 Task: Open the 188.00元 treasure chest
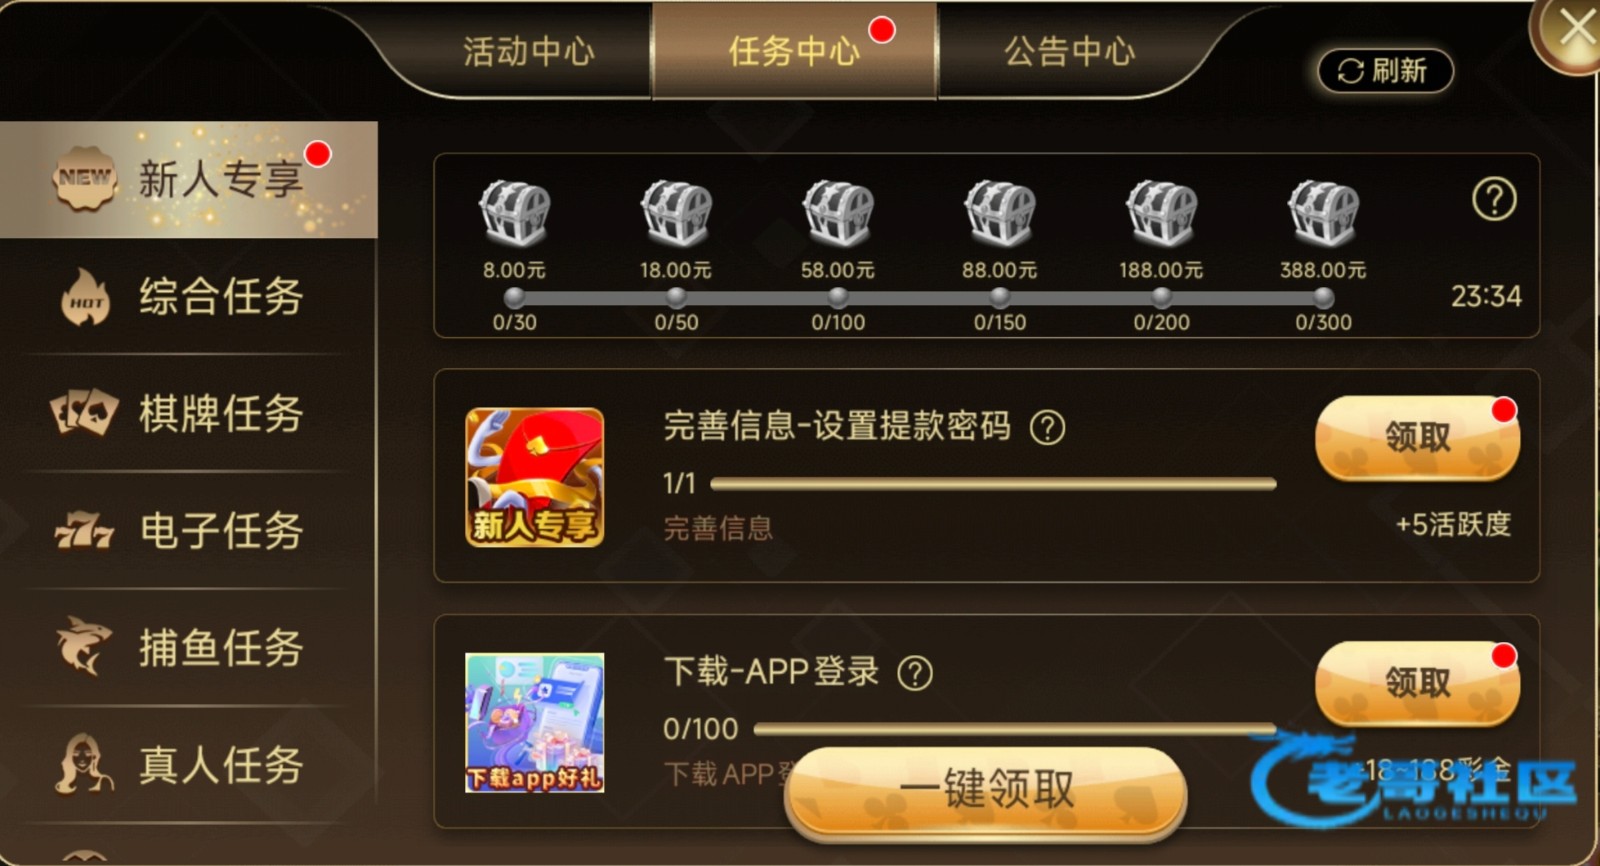click(1162, 213)
